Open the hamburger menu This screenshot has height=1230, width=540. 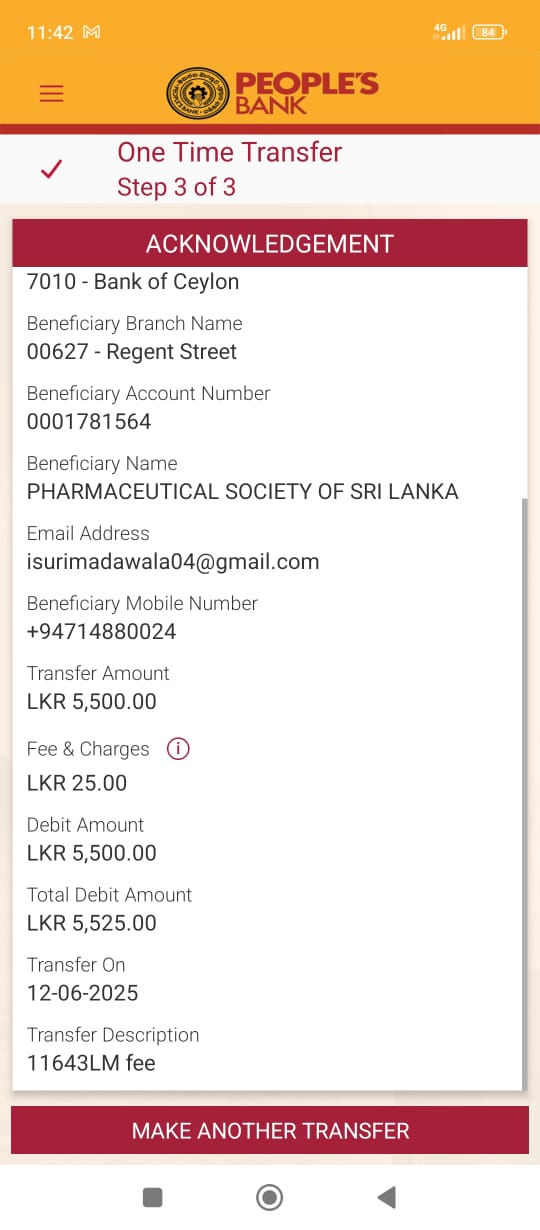(x=51, y=93)
